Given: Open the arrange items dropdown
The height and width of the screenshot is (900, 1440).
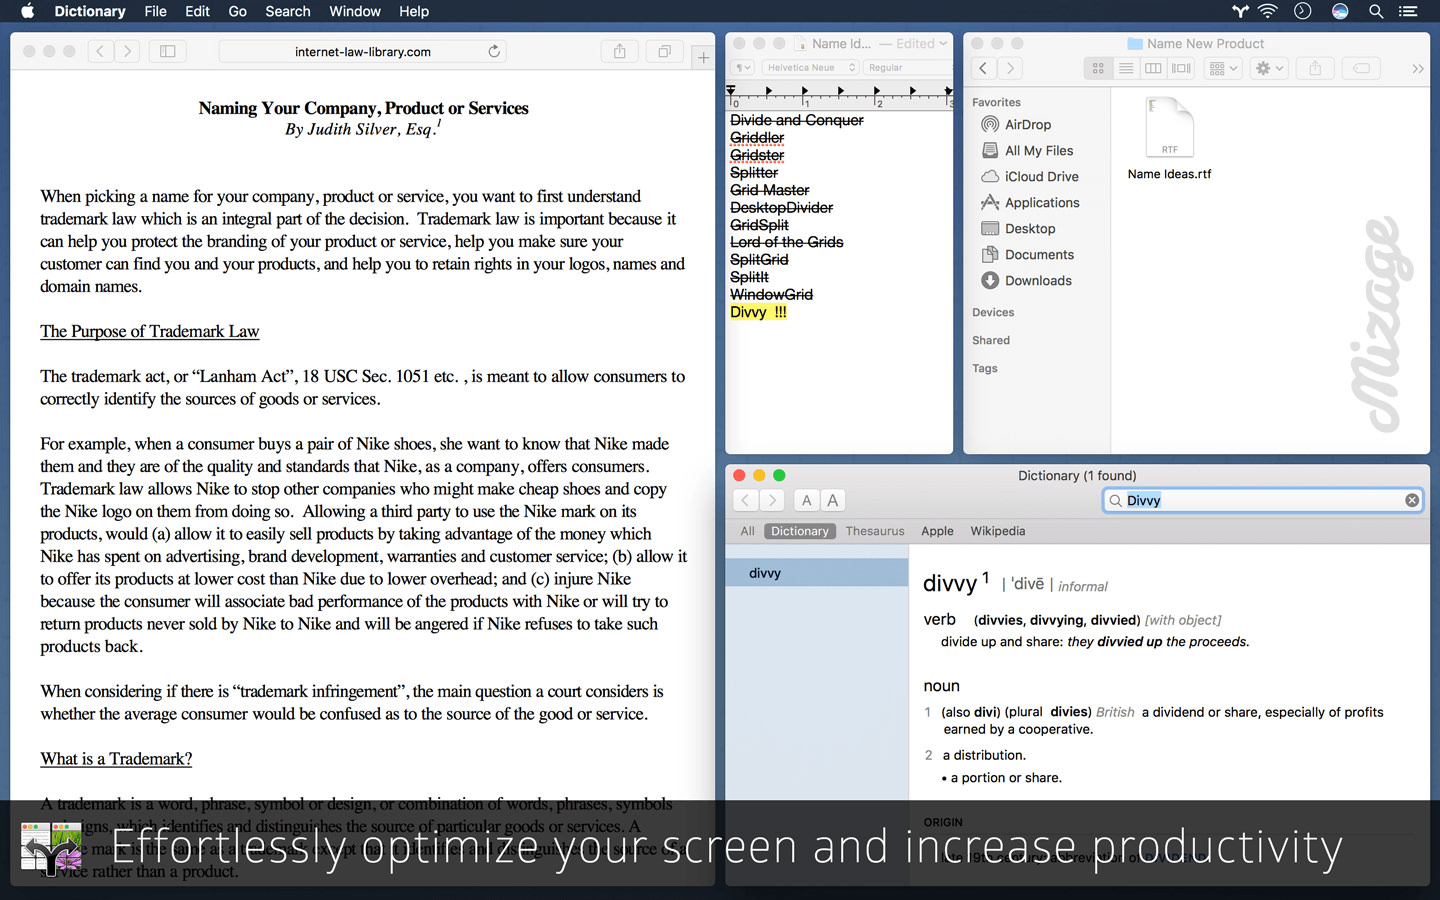Looking at the screenshot, I should pyautogui.click(x=1222, y=68).
